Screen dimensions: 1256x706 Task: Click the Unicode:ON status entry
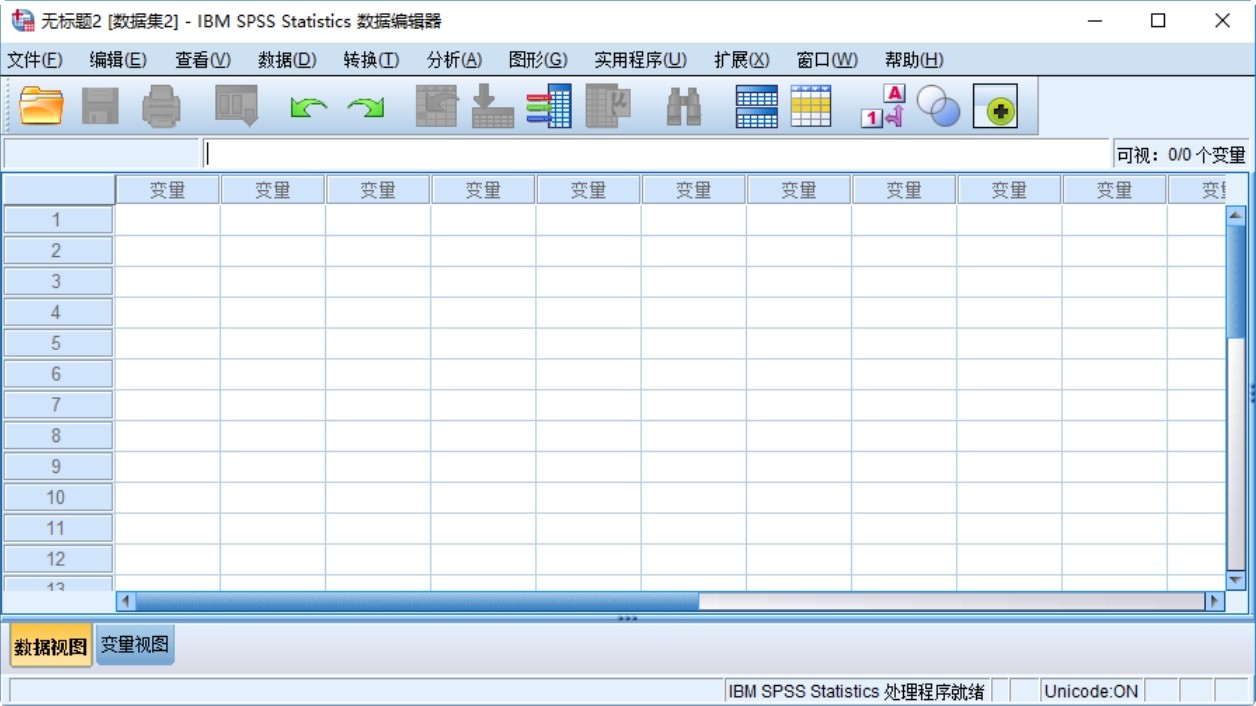coord(1091,691)
